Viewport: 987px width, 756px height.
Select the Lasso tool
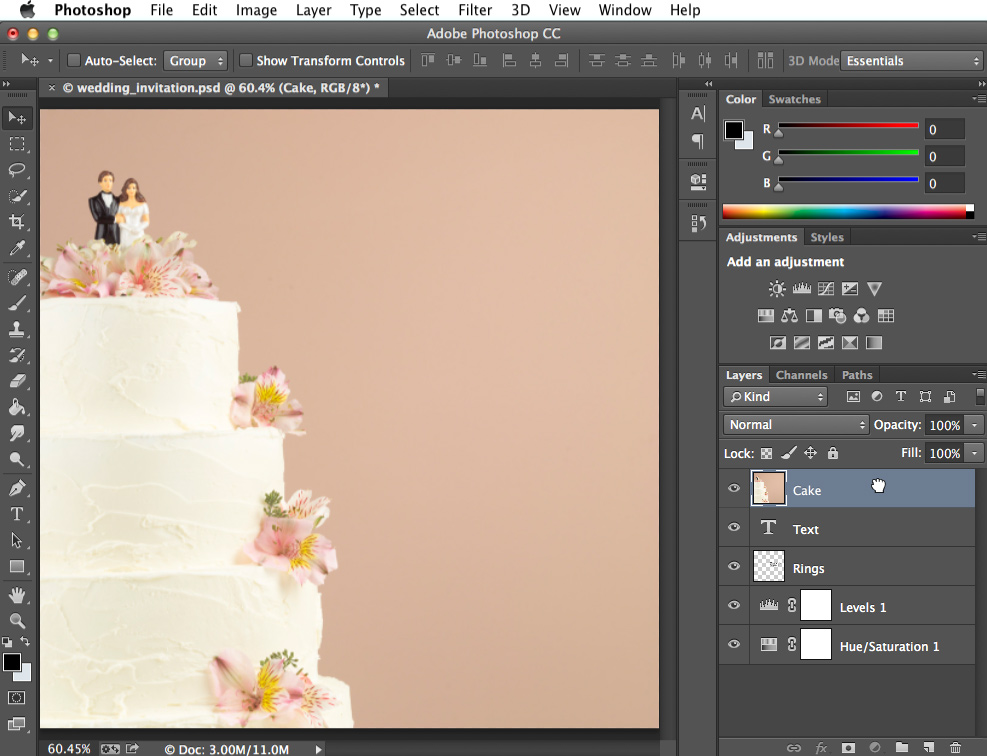tap(16, 170)
